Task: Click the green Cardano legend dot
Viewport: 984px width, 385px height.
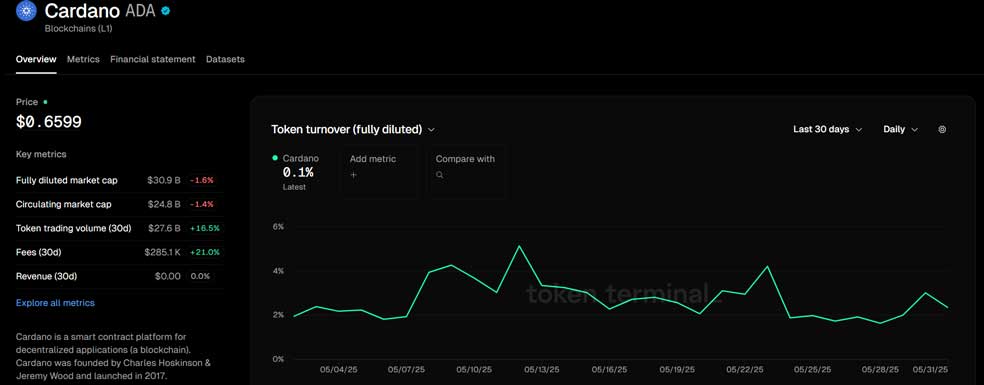Action: click(x=275, y=158)
